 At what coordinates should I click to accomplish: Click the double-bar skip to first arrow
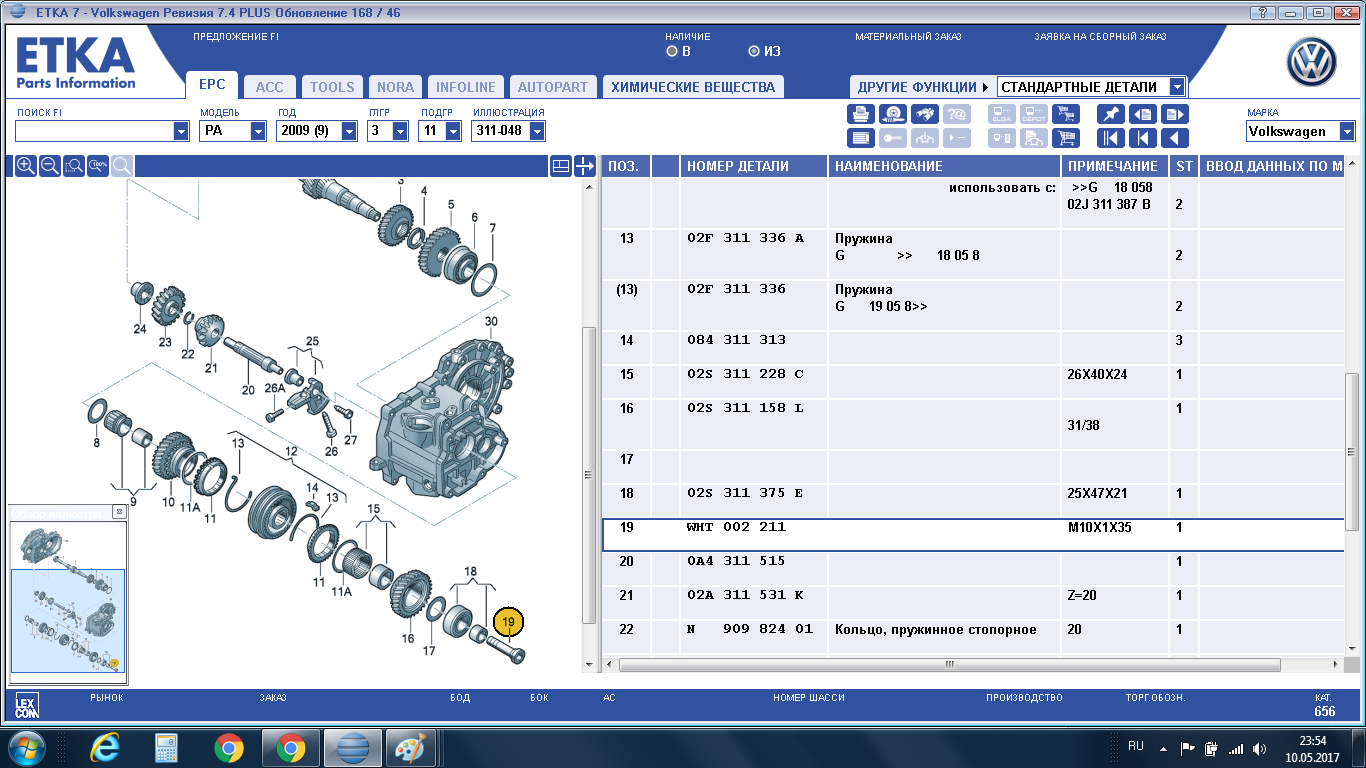point(1110,139)
